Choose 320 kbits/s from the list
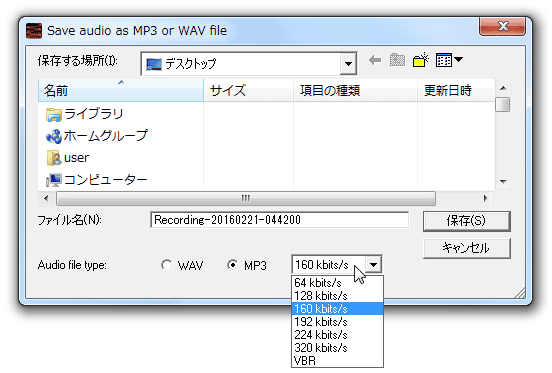The height and width of the screenshot is (373, 552). click(337, 348)
